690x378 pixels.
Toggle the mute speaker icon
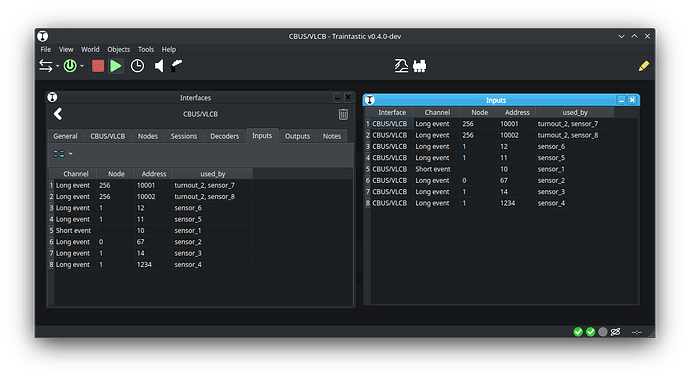coord(159,66)
